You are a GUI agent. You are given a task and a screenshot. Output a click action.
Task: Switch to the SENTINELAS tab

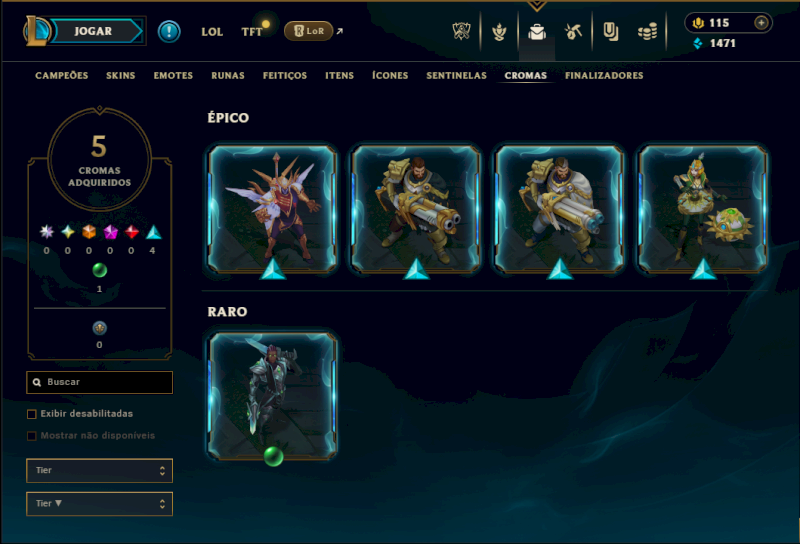click(x=456, y=76)
